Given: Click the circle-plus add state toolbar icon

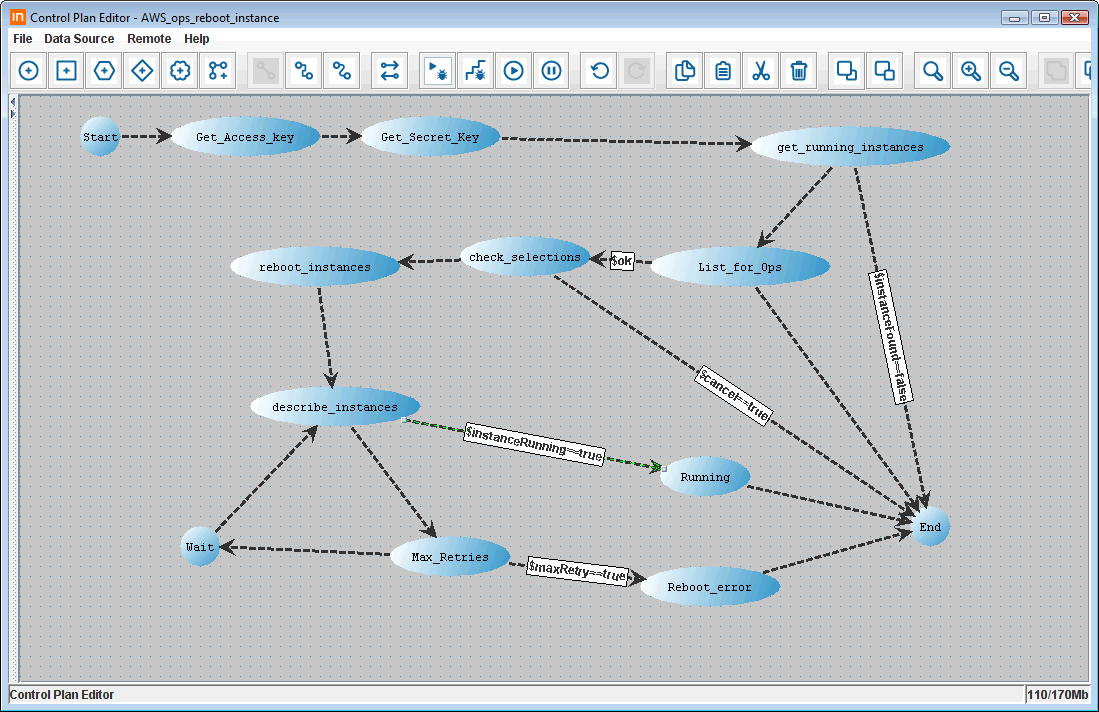Looking at the screenshot, I should pyautogui.click(x=29, y=71).
